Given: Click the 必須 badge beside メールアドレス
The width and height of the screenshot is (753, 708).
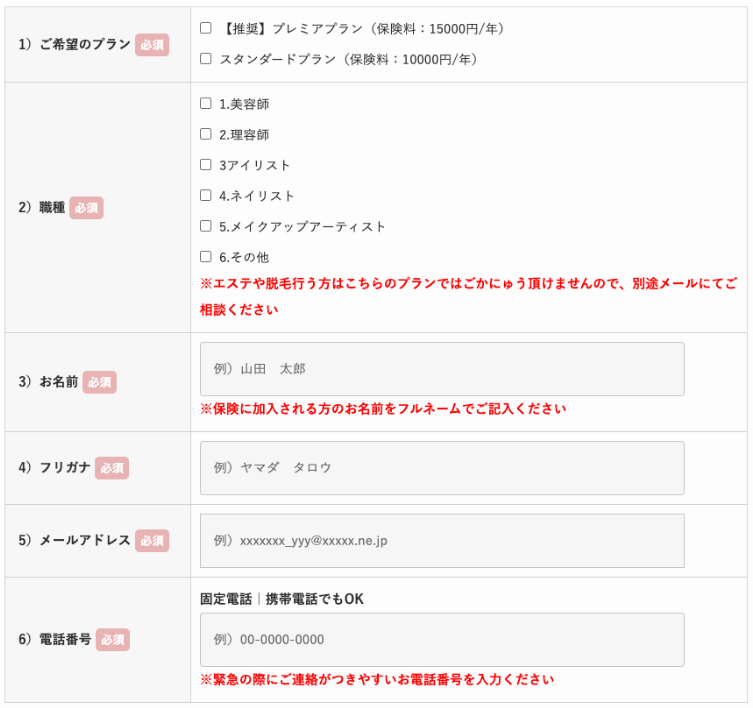Looking at the screenshot, I should coord(152,541).
